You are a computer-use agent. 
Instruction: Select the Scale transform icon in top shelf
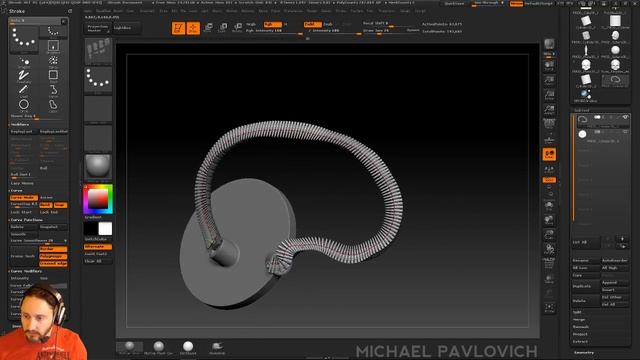coord(223,28)
